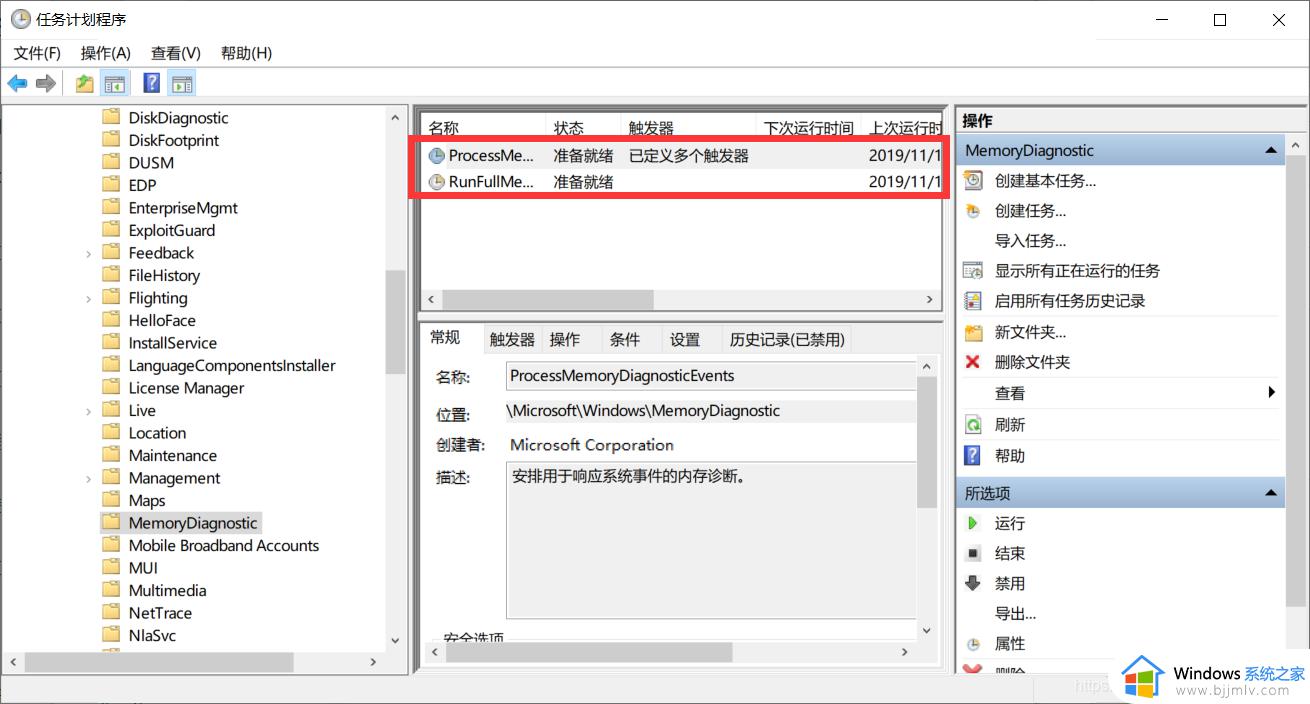The height and width of the screenshot is (704, 1310).
Task: Click the 创建任务 icon
Action: tap(973, 211)
